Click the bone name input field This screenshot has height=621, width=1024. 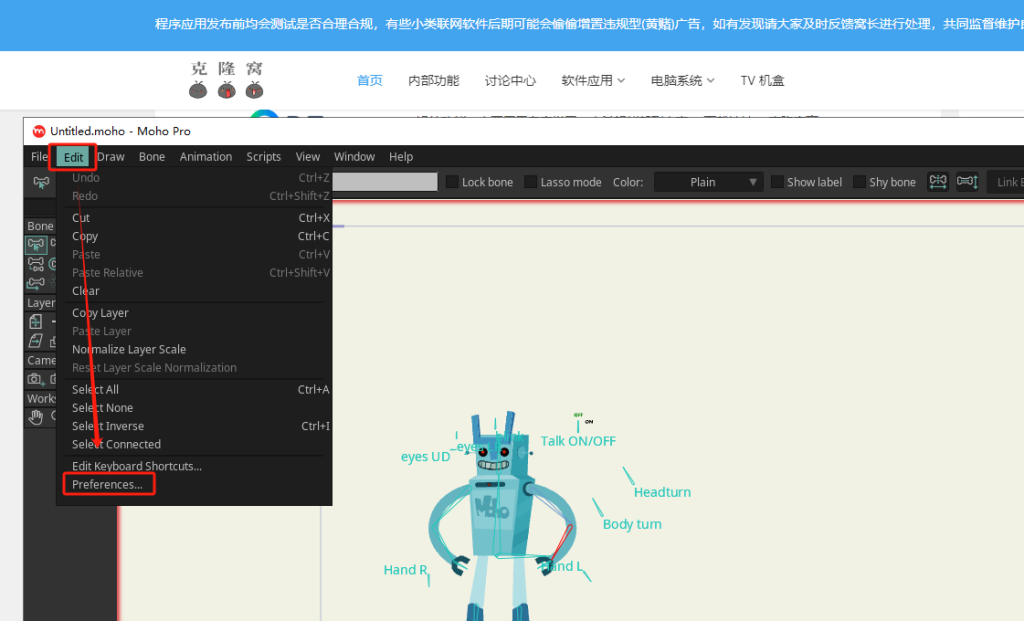385,182
